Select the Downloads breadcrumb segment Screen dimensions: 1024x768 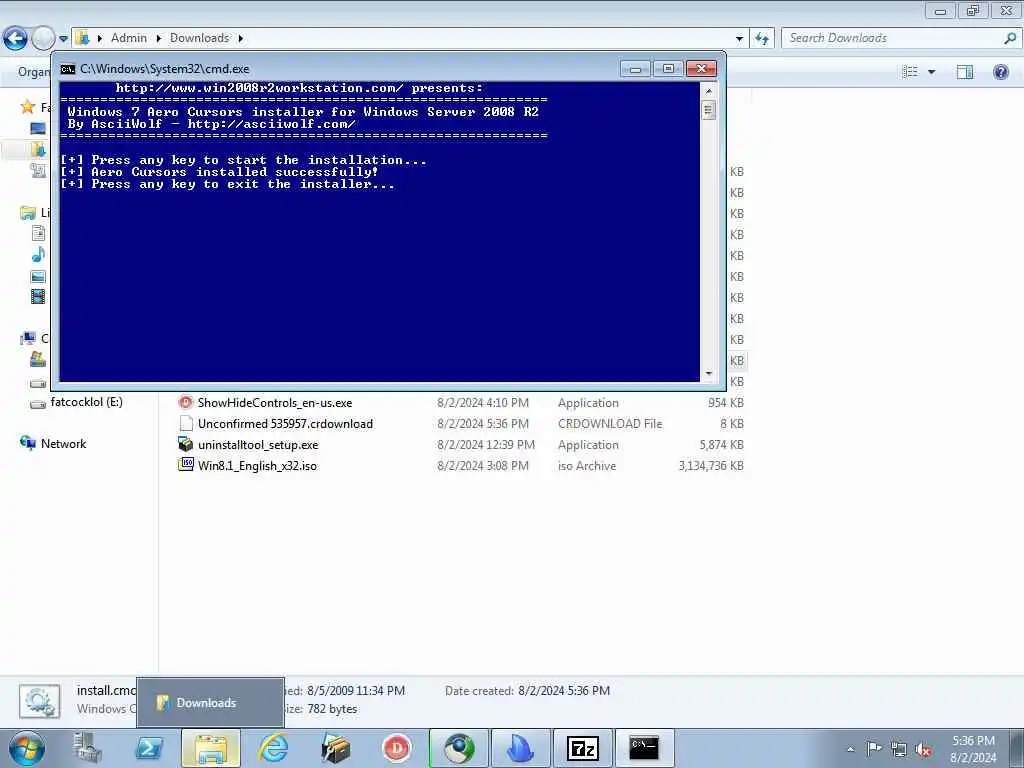(x=199, y=38)
